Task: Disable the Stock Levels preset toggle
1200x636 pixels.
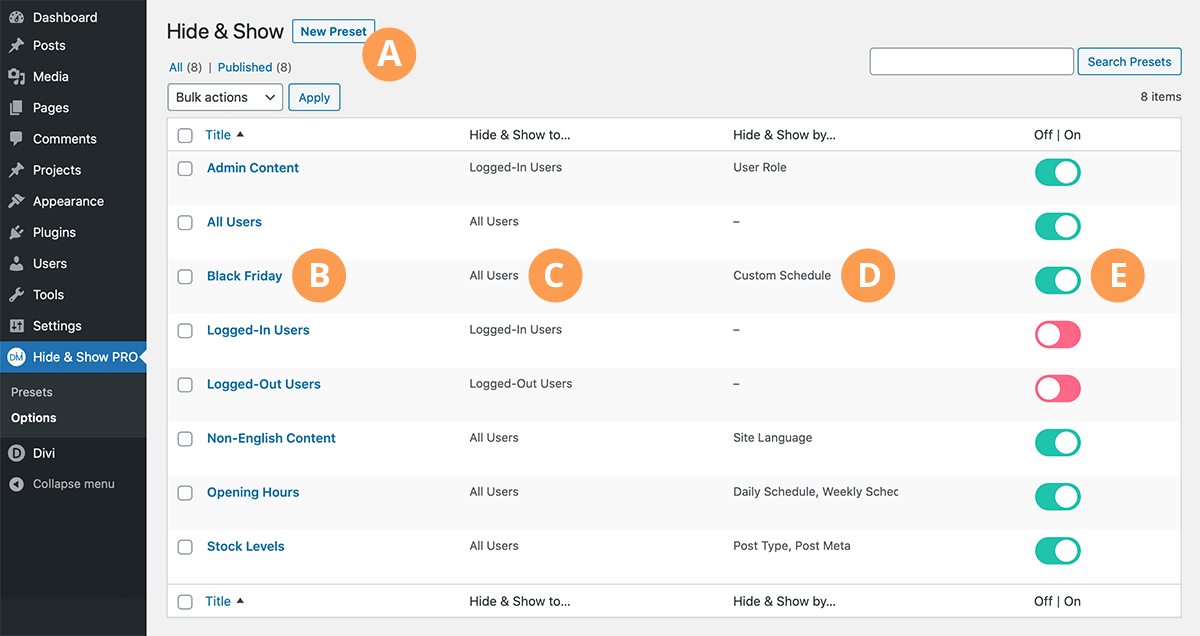Action: coord(1058,550)
